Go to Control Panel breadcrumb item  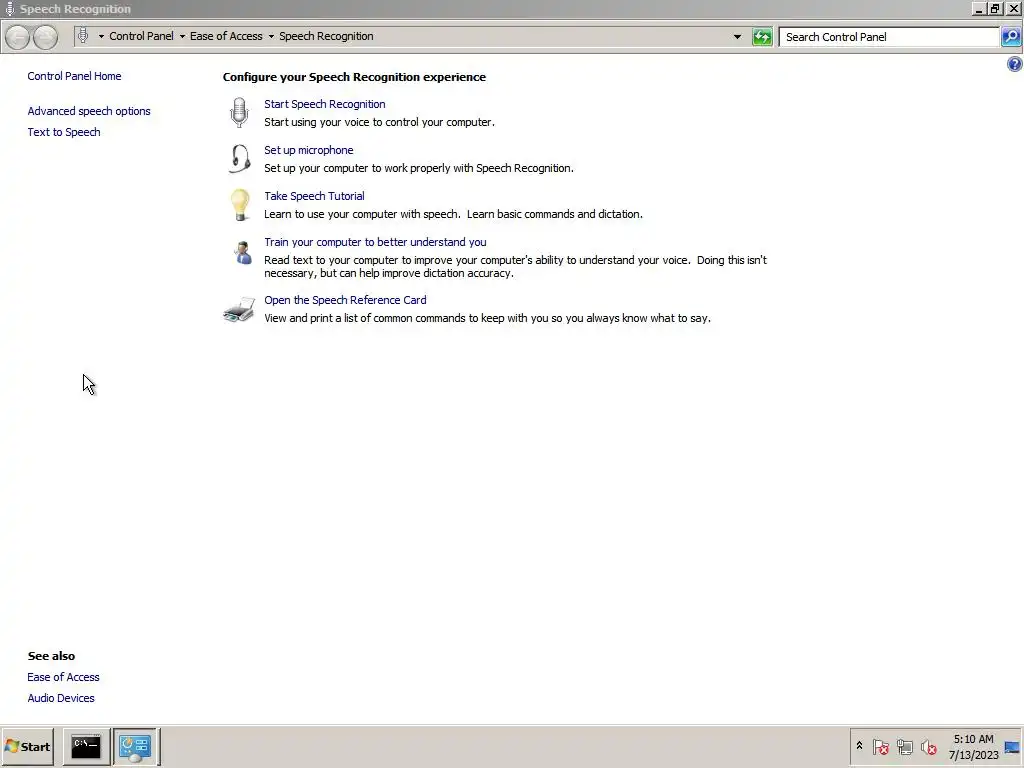pos(141,36)
